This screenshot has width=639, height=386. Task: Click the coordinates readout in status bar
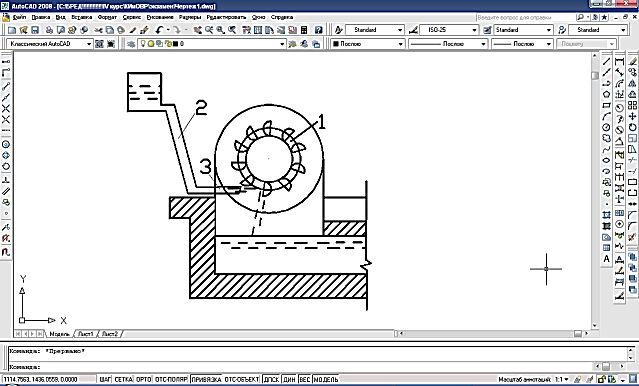40,379
